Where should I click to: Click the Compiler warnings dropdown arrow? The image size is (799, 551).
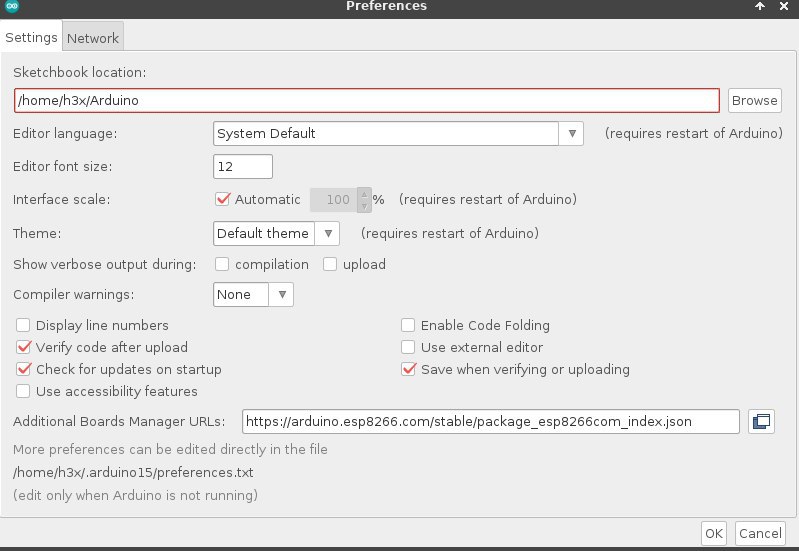[281, 295]
